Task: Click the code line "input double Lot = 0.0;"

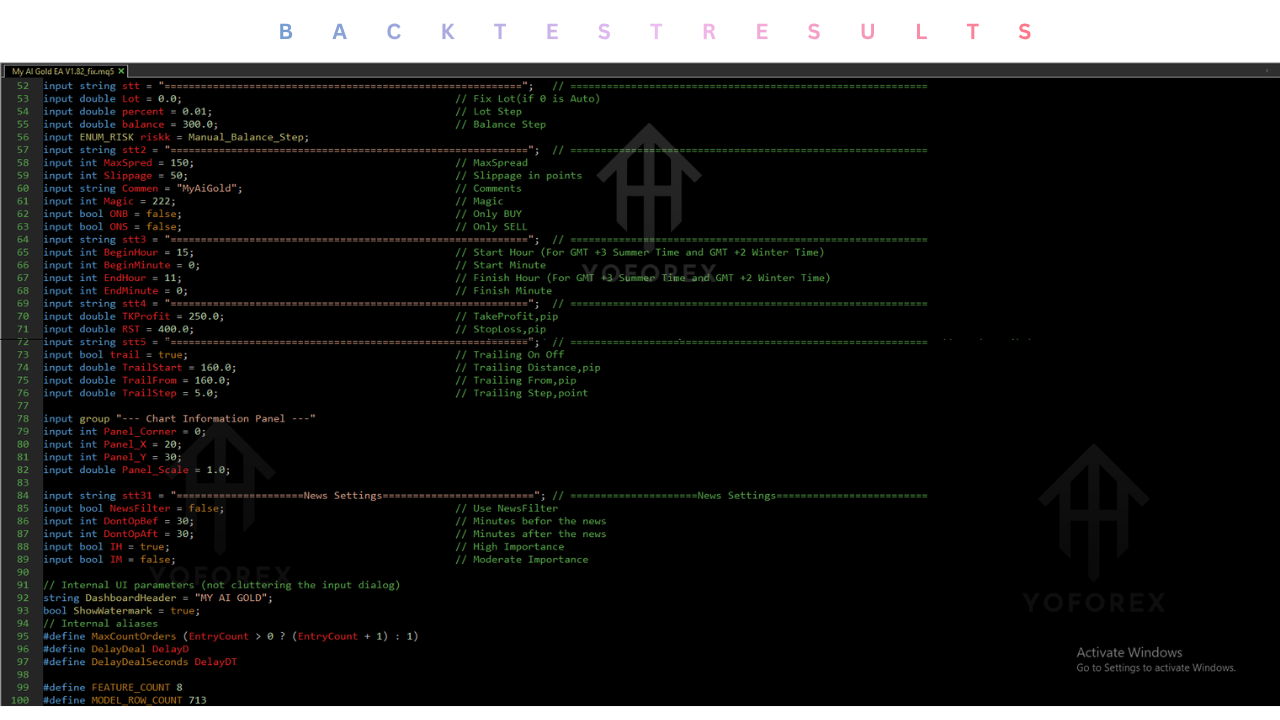Action: (x=112, y=99)
